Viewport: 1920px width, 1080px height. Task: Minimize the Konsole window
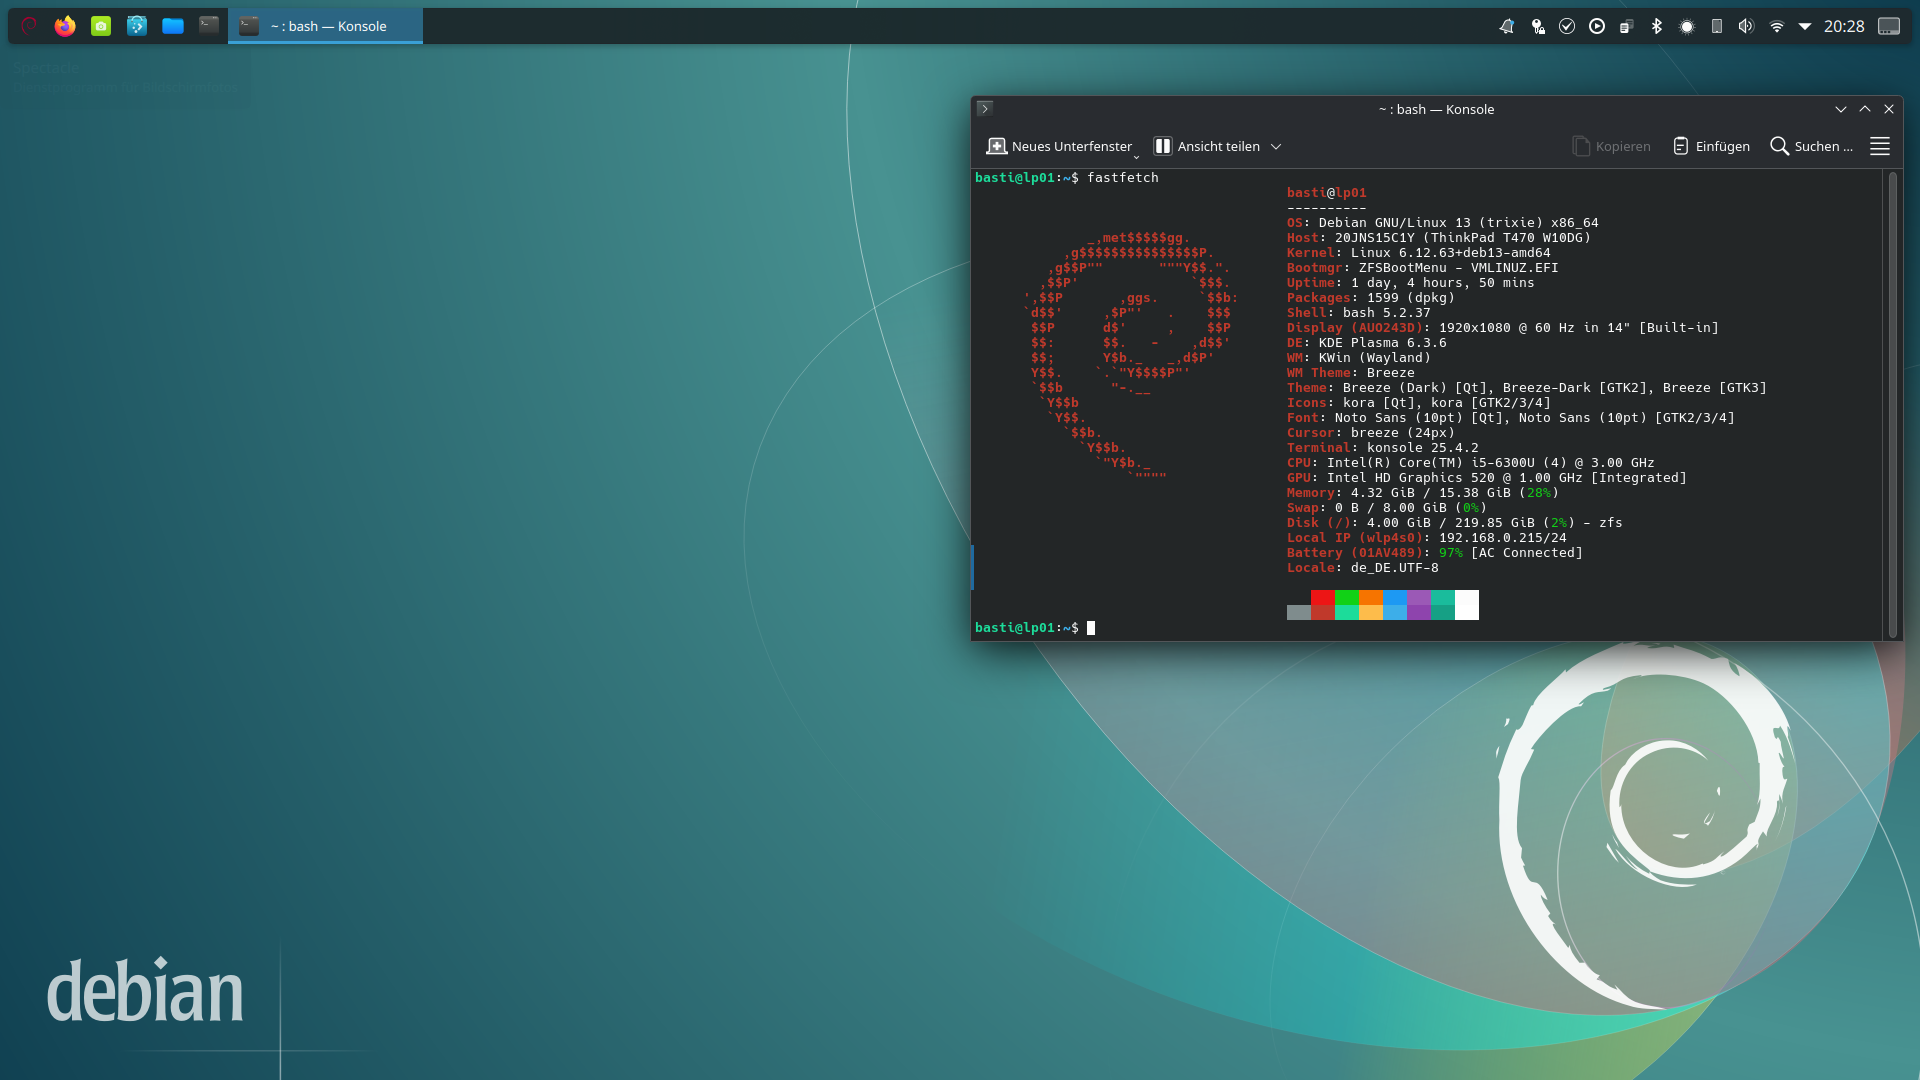tap(1841, 109)
